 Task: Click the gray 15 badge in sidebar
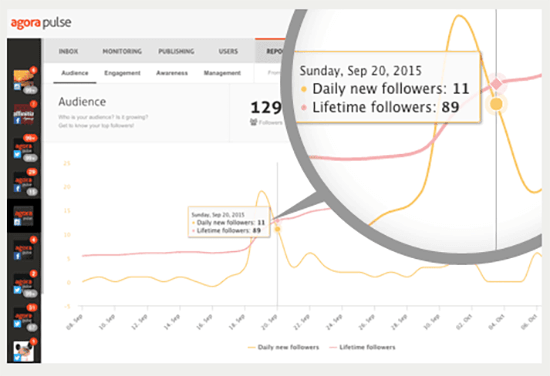pyautogui.click(x=32, y=192)
